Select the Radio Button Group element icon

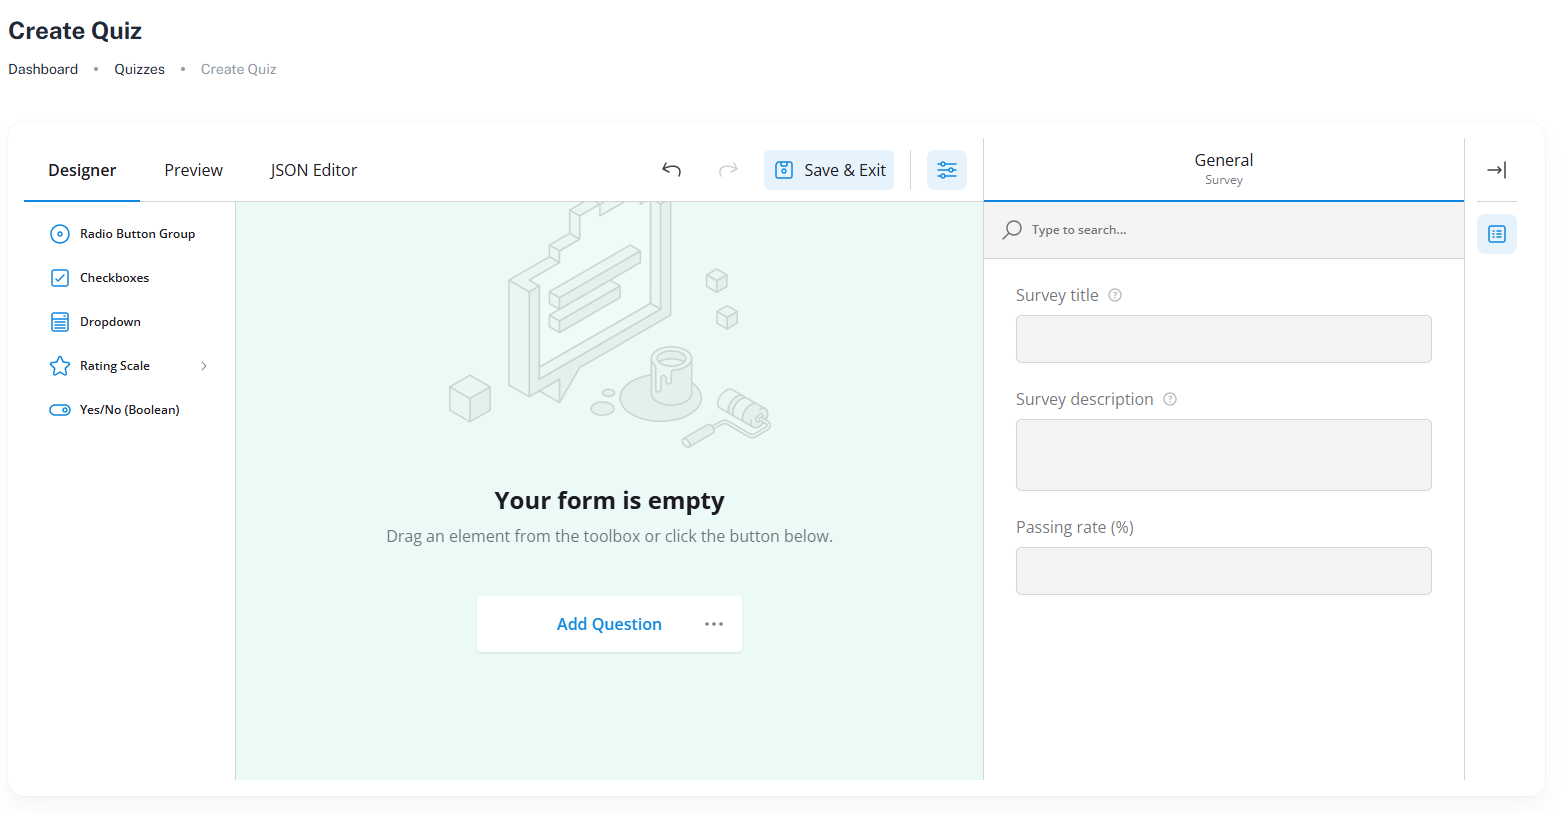60,233
